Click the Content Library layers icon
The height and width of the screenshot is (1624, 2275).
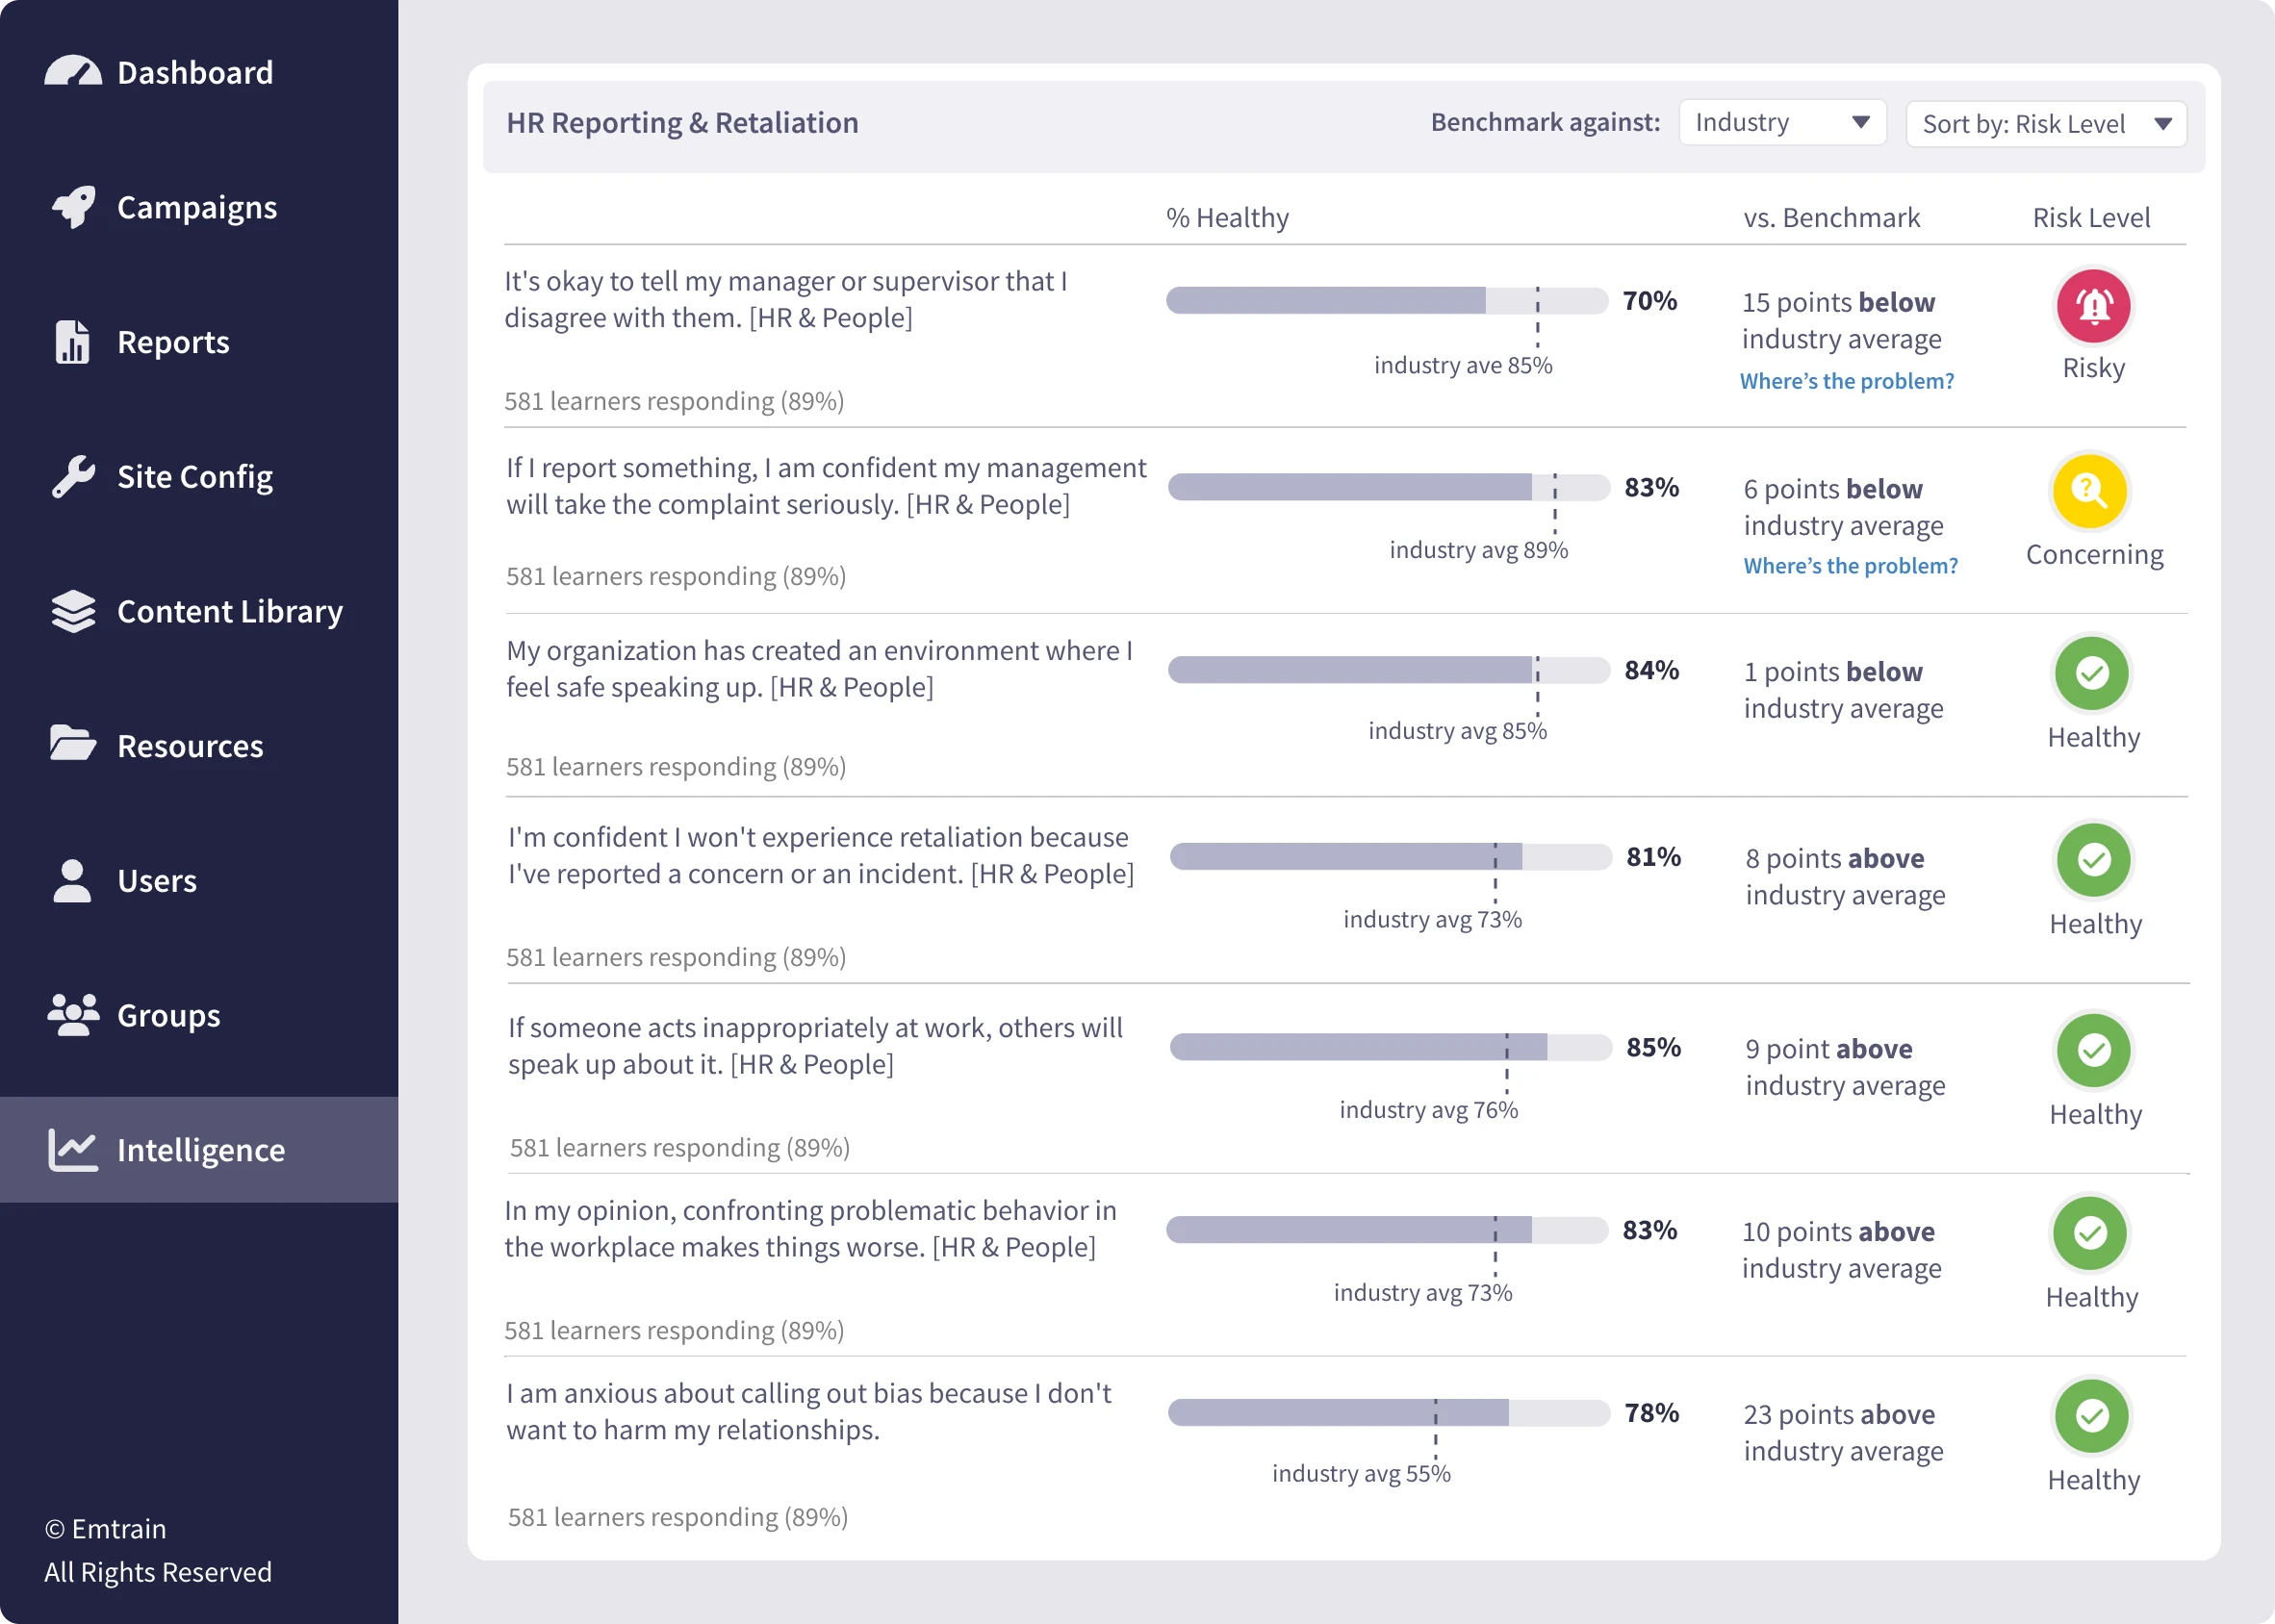[x=73, y=611]
